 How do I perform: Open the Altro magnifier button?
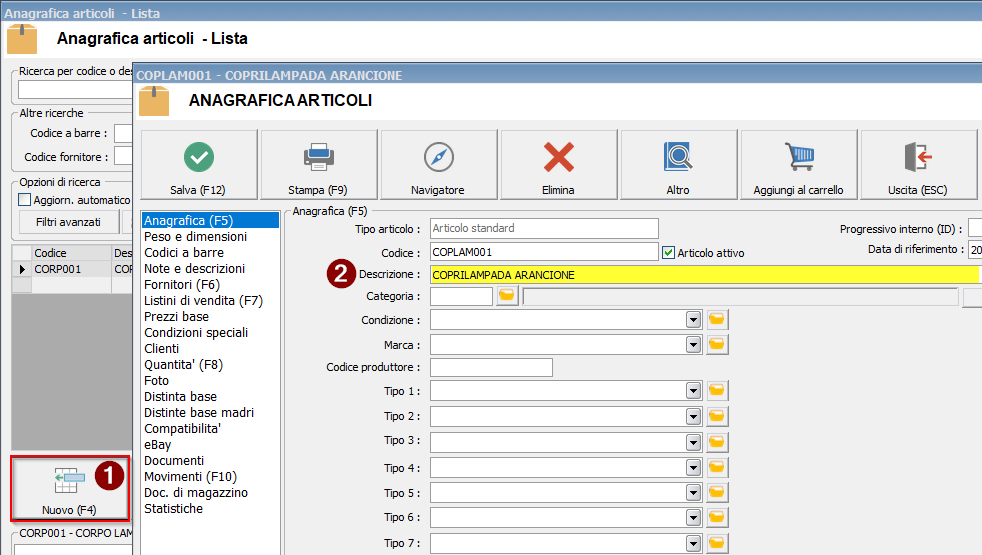[x=678, y=166]
